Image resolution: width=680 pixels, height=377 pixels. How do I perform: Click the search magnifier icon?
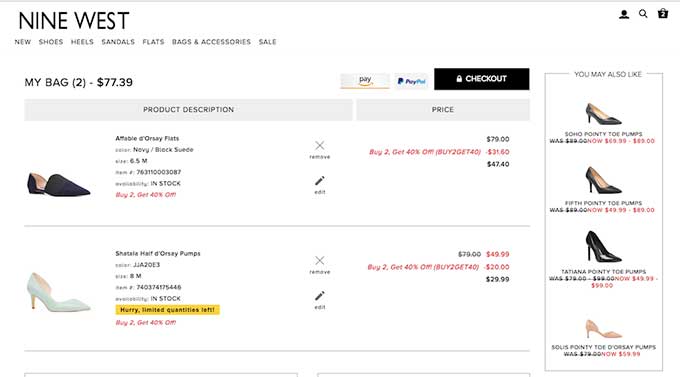pyautogui.click(x=643, y=14)
